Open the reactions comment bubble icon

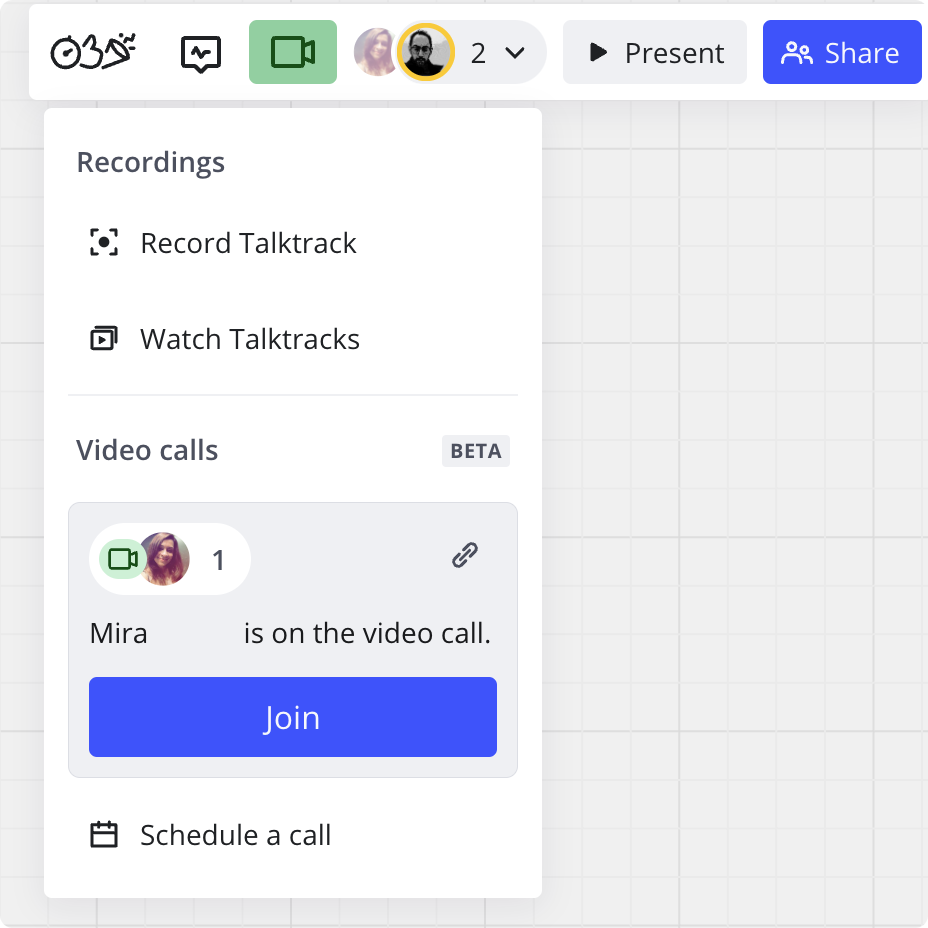point(199,51)
